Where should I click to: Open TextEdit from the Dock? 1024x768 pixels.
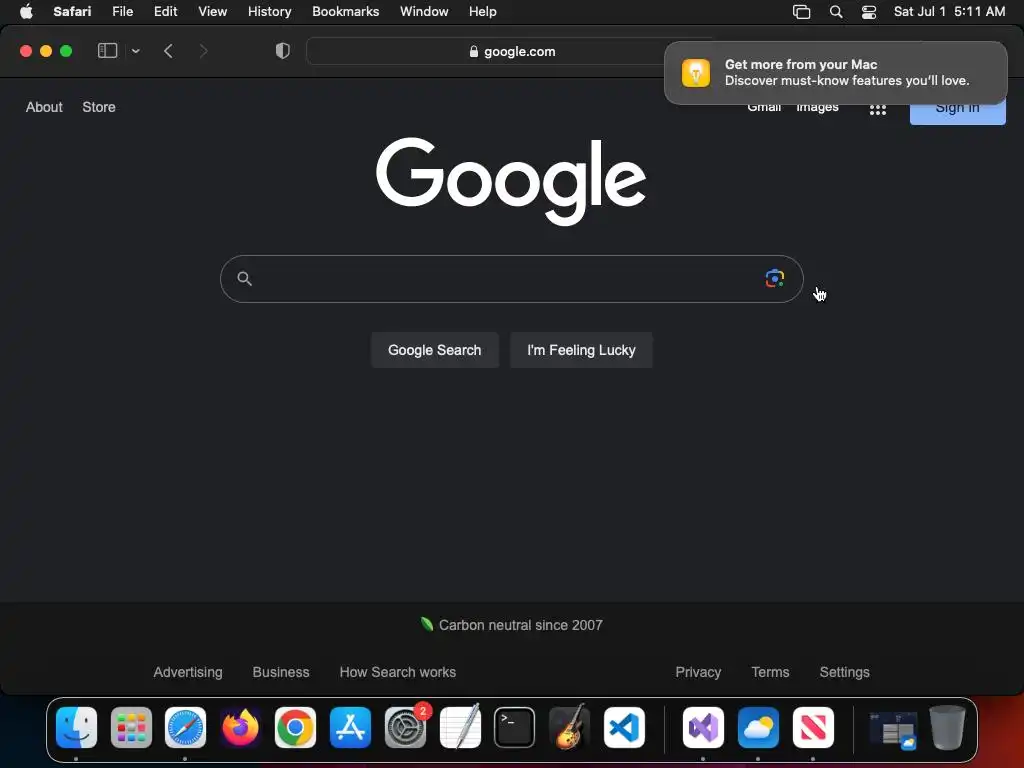pos(460,727)
